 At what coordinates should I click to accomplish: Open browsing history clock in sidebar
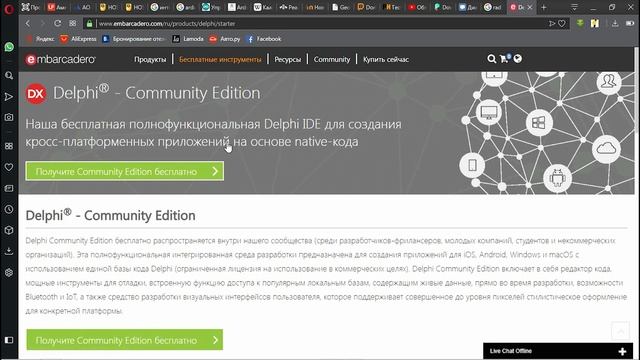(x=9, y=209)
